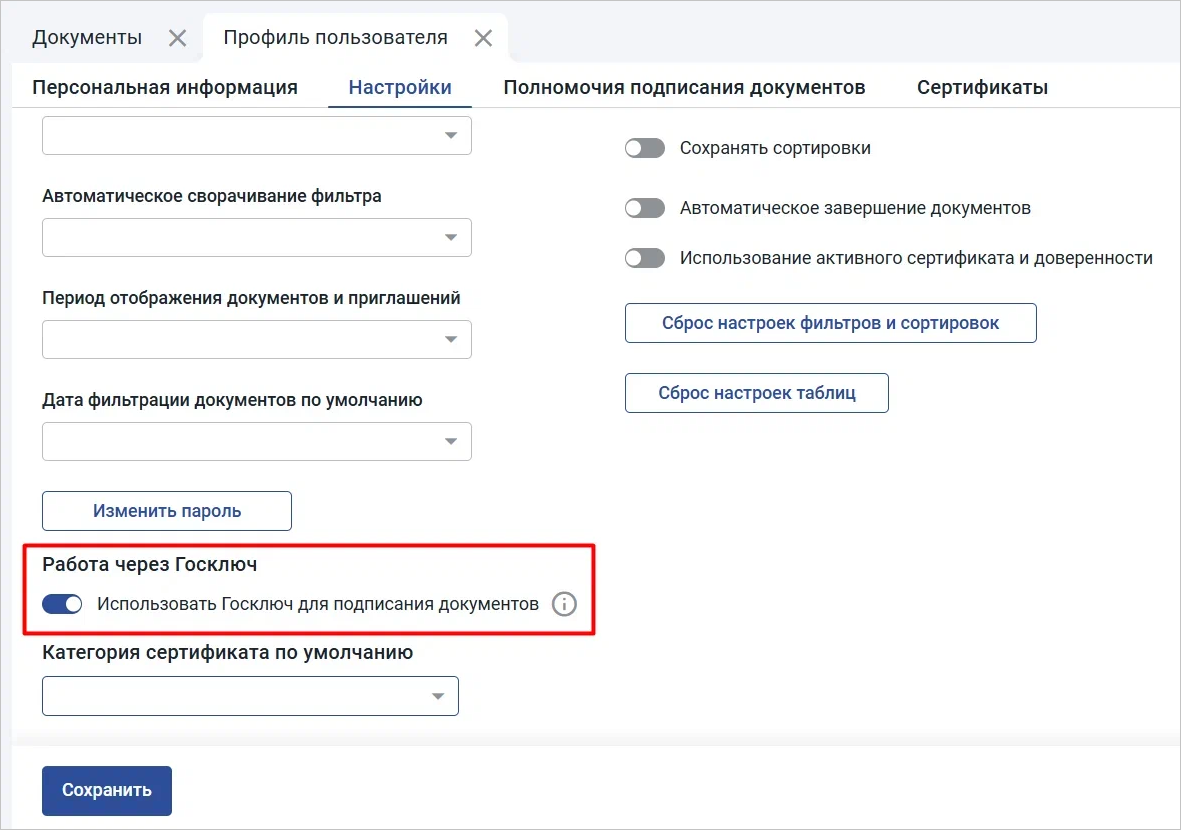The height and width of the screenshot is (830, 1181).
Task: Open Автоматическое сворачивание фильтра dropdown
Action: point(451,238)
